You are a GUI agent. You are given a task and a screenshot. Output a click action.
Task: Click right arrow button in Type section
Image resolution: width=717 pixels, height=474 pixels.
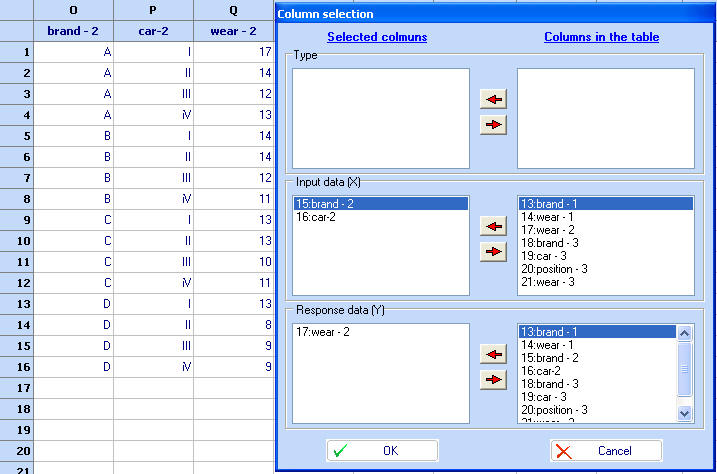point(493,125)
